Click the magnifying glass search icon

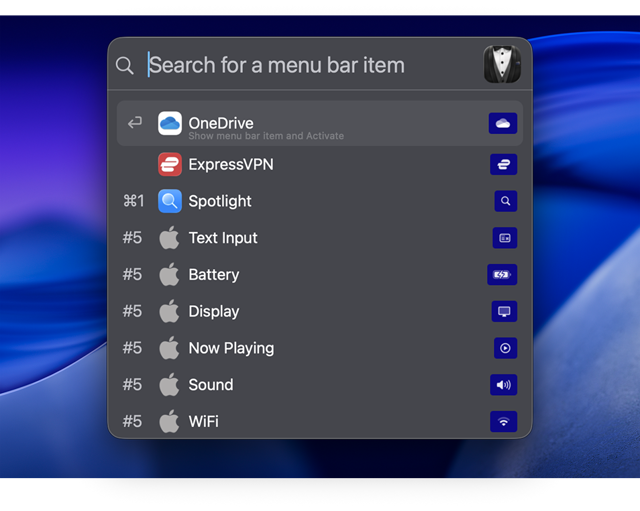click(124, 65)
